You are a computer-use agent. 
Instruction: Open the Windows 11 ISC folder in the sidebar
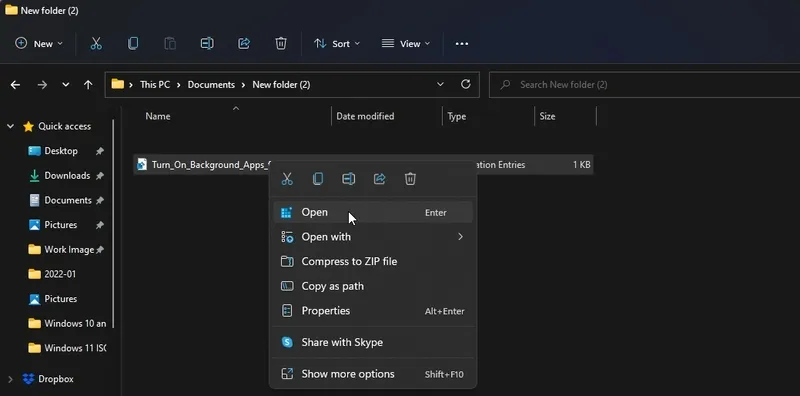[x=67, y=348]
